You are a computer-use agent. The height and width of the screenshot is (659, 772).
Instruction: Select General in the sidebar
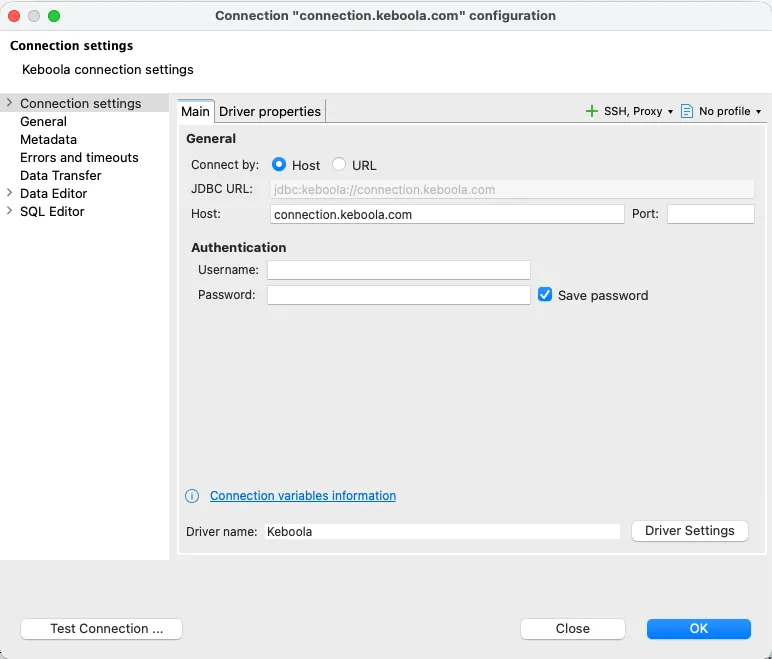coord(43,121)
